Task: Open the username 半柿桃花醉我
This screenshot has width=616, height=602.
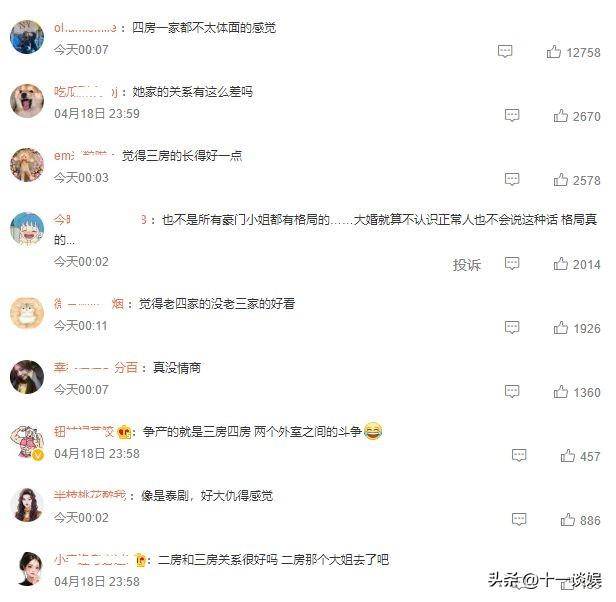Action: [x=90, y=496]
